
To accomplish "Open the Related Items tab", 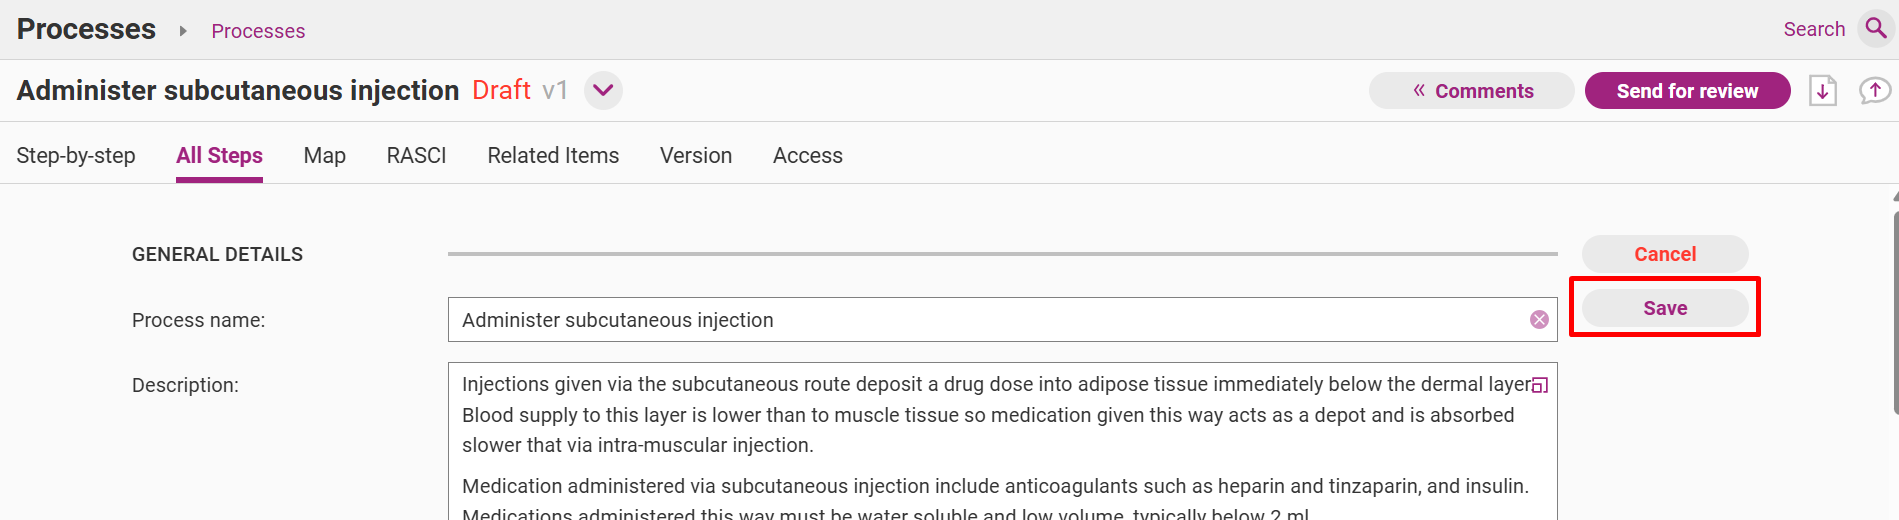I will click(x=553, y=155).
